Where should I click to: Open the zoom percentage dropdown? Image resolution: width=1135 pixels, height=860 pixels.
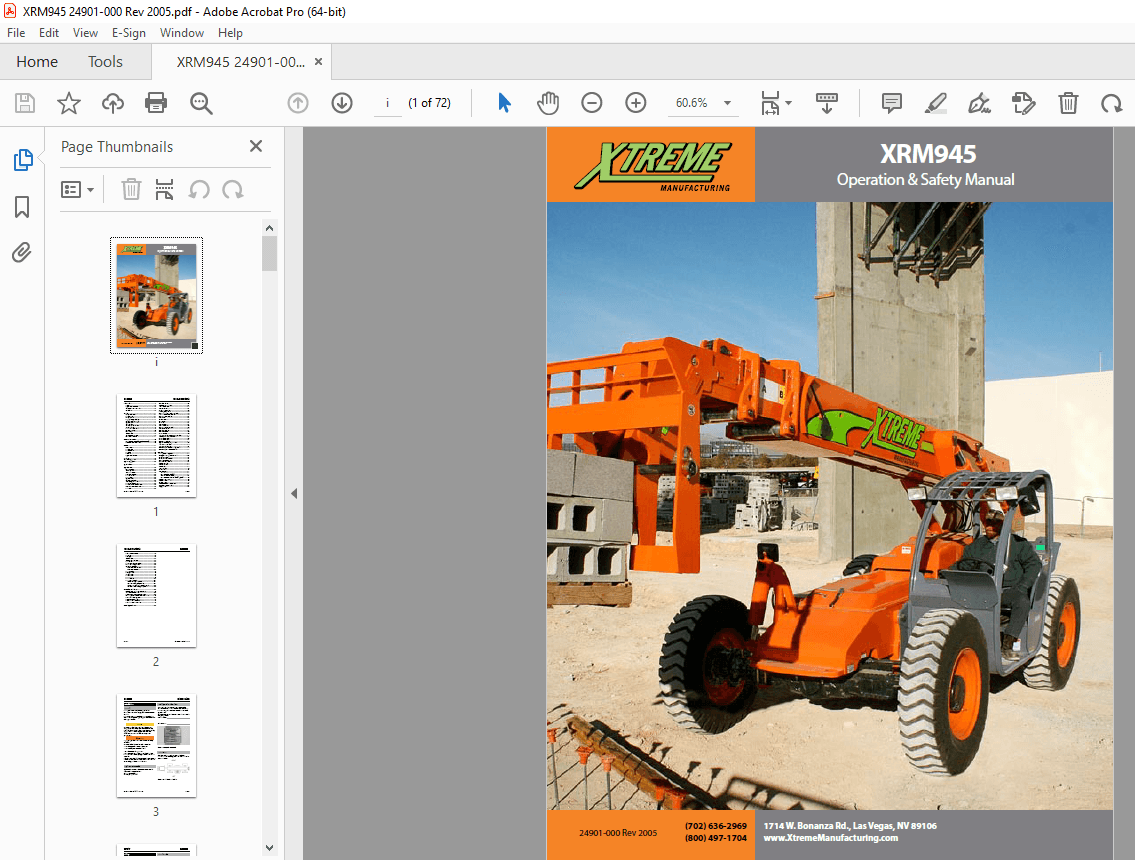click(727, 103)
